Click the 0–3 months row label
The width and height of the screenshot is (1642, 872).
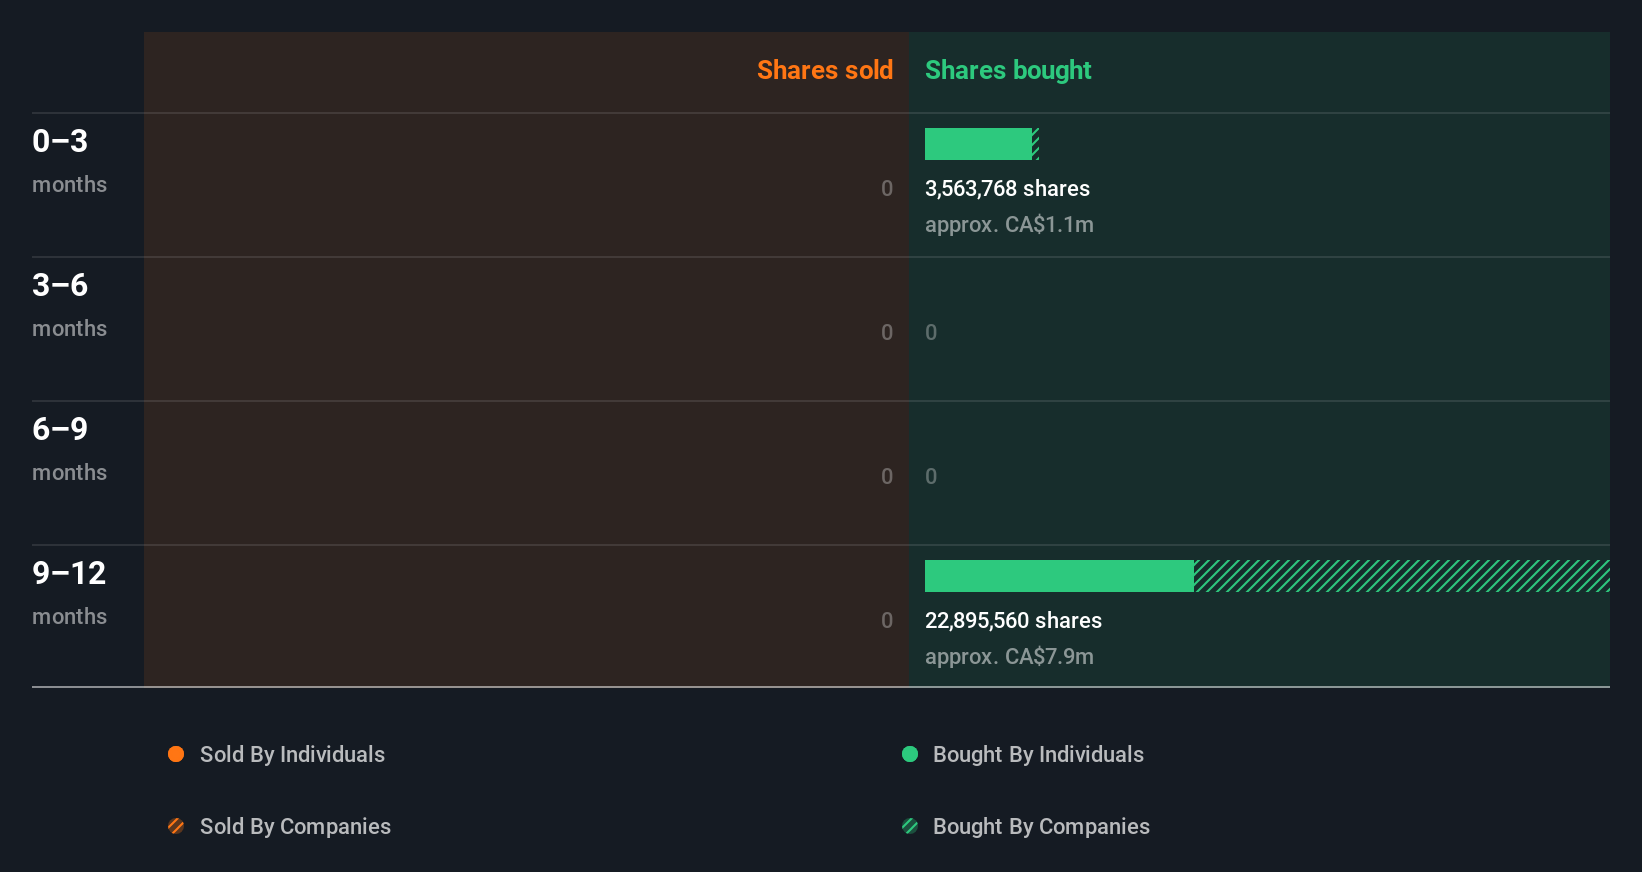tap(69, 161)
